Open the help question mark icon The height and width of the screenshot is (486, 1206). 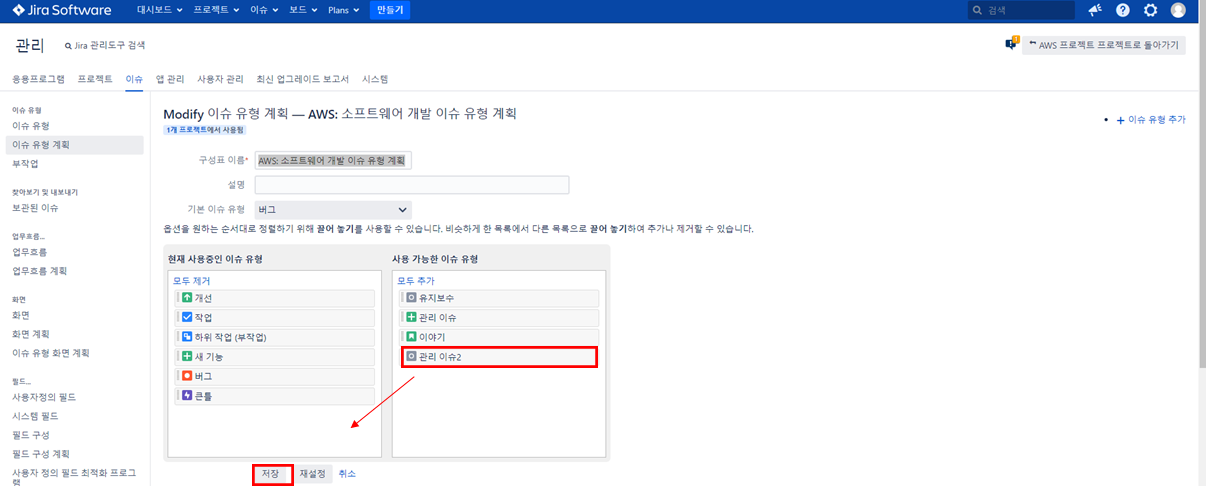1123,10
